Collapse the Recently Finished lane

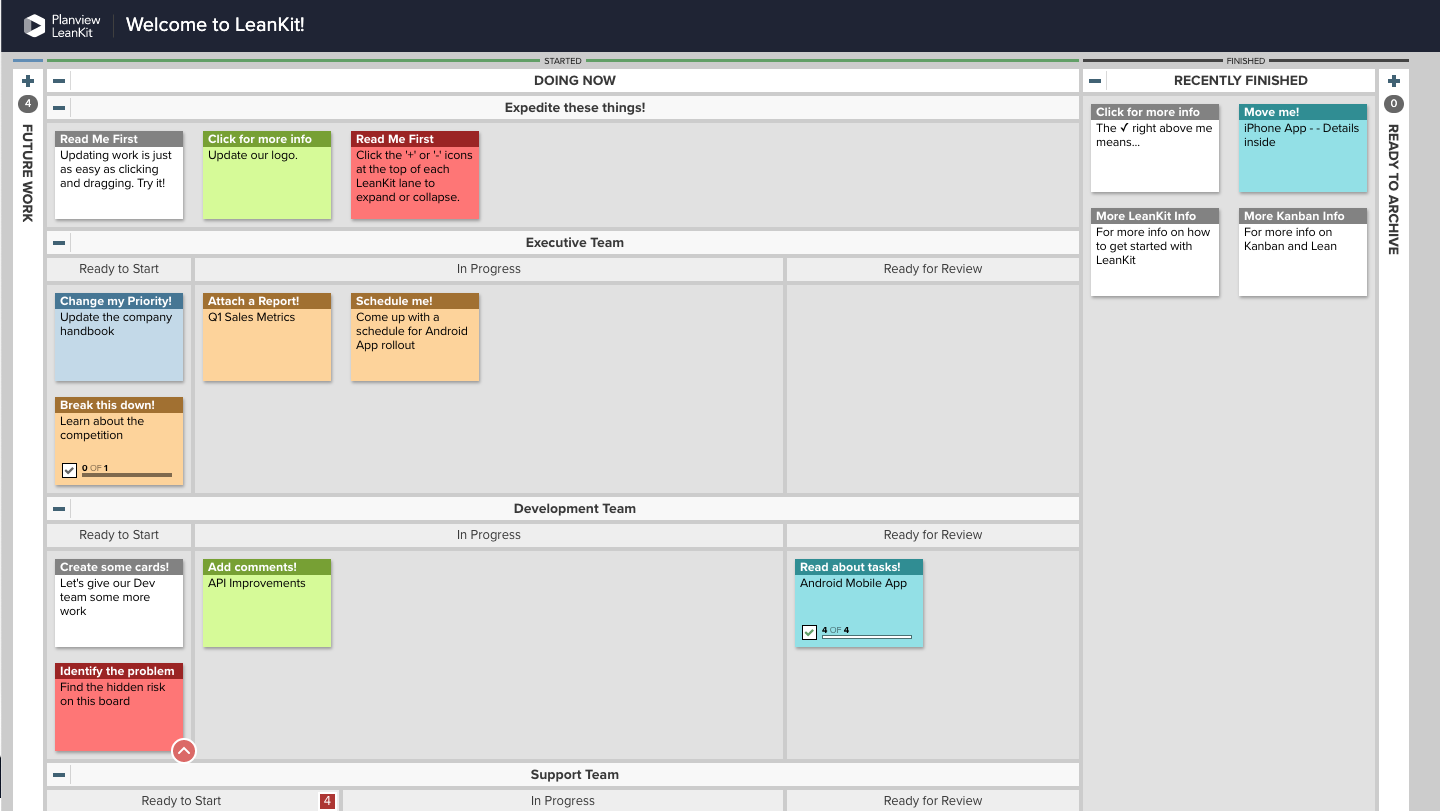coord(1094,80)
